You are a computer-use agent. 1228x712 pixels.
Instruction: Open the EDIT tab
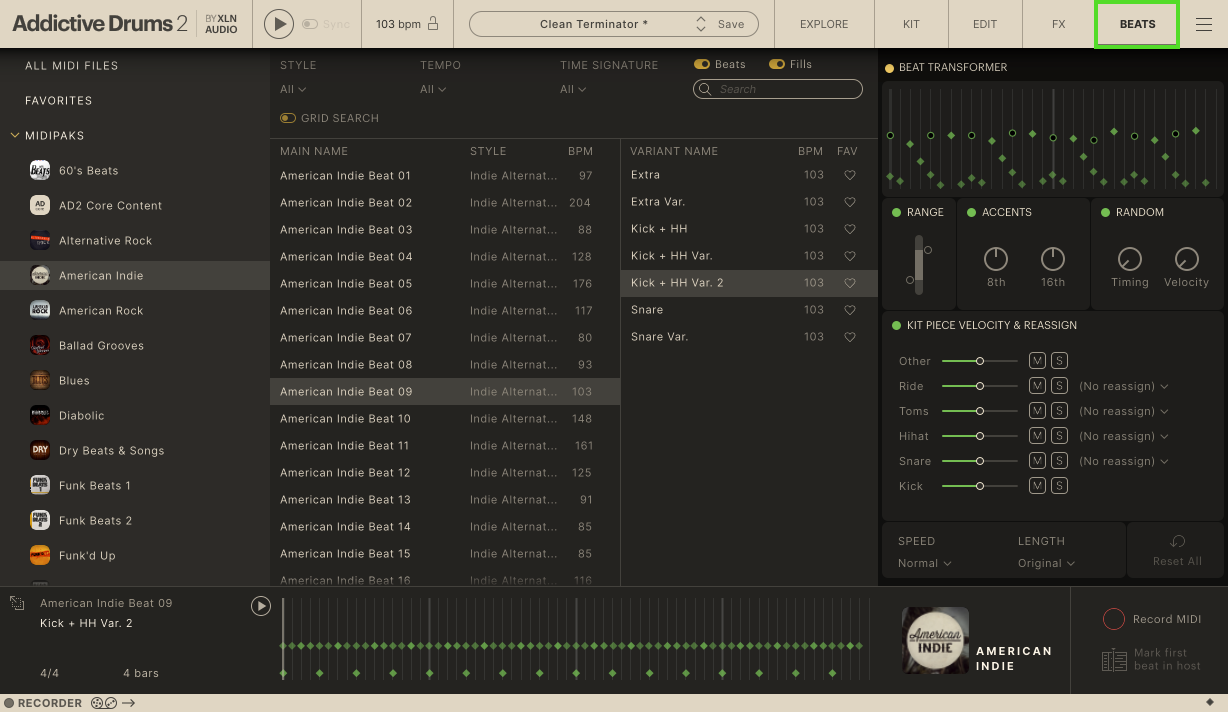pyautogui.click(x=985, y=24)
